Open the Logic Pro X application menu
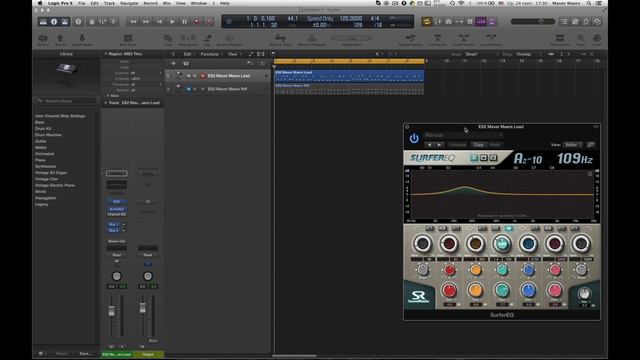This screenshot has width=640, height=360. [60, 3]
